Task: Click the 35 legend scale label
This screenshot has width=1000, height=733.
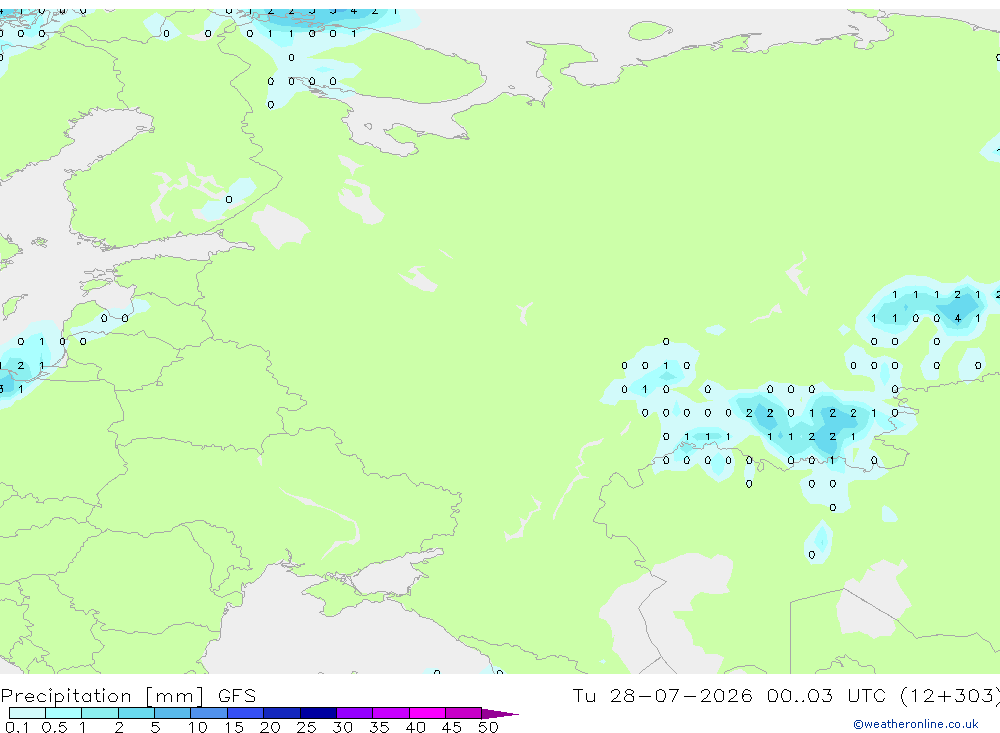Action: 379,727
